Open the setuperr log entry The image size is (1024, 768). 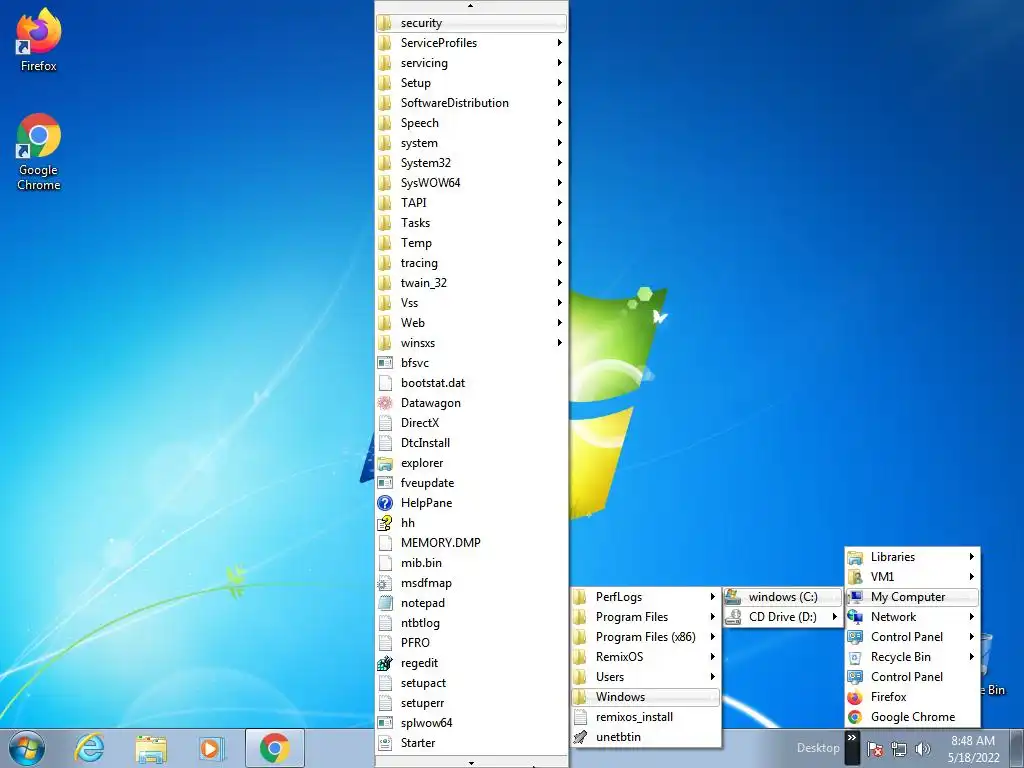click(471, 703)
